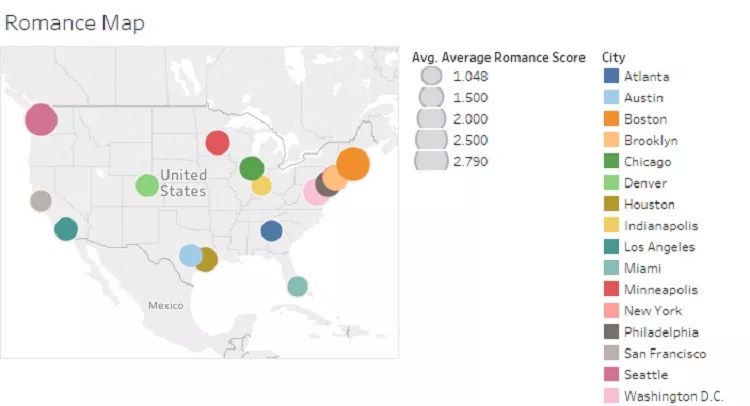Select the Miami bubble in Florida
Screen dimensions: 750x406
[x=297, y=286]
